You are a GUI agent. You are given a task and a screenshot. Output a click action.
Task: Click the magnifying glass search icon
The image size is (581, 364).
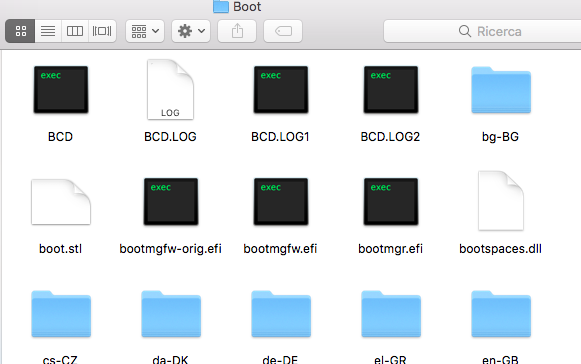click(x=465, y=31)
